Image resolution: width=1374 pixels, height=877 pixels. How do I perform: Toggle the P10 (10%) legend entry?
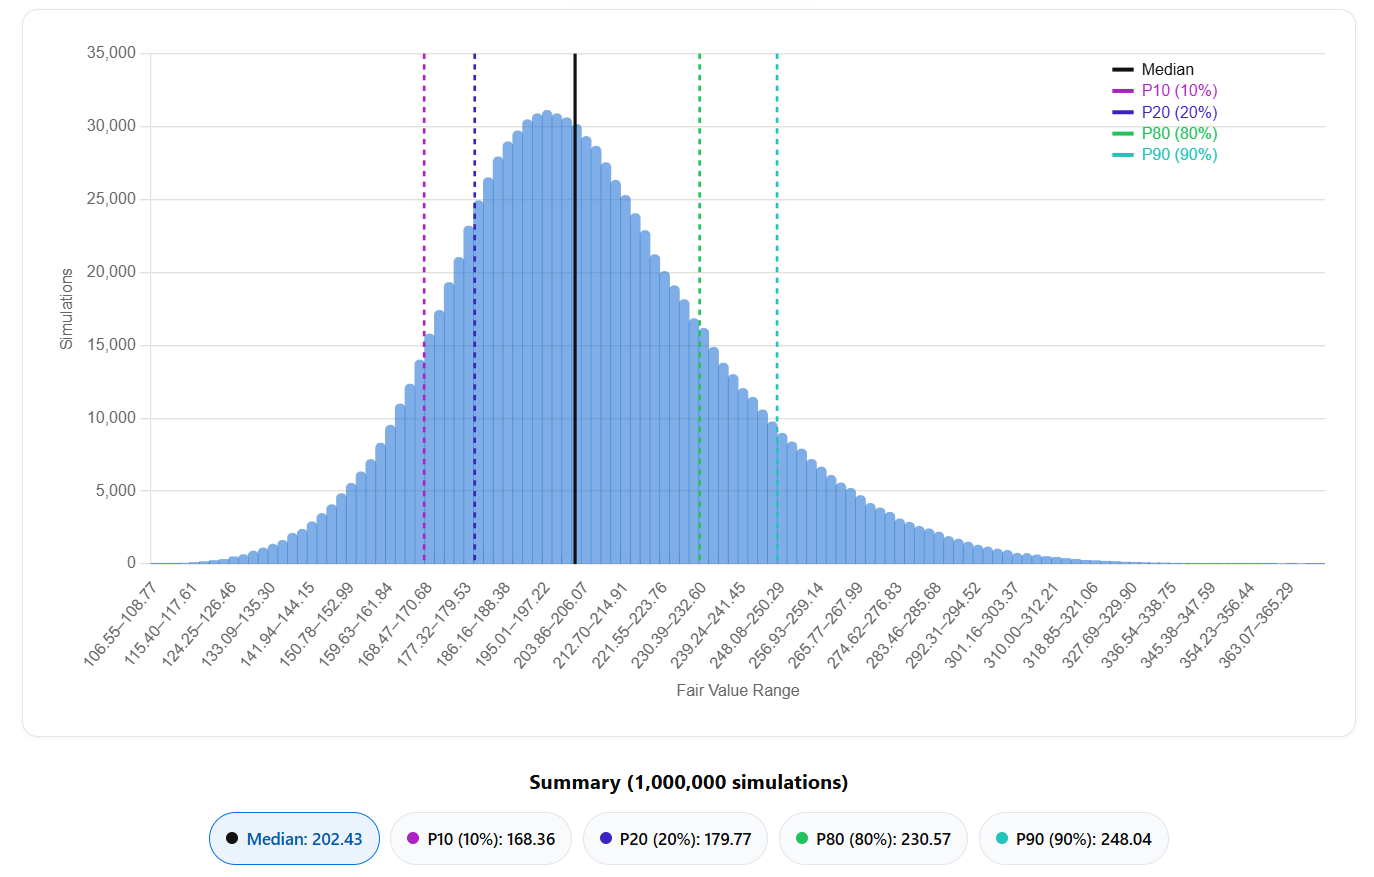pyautogui.click(x=1164, y=90)
